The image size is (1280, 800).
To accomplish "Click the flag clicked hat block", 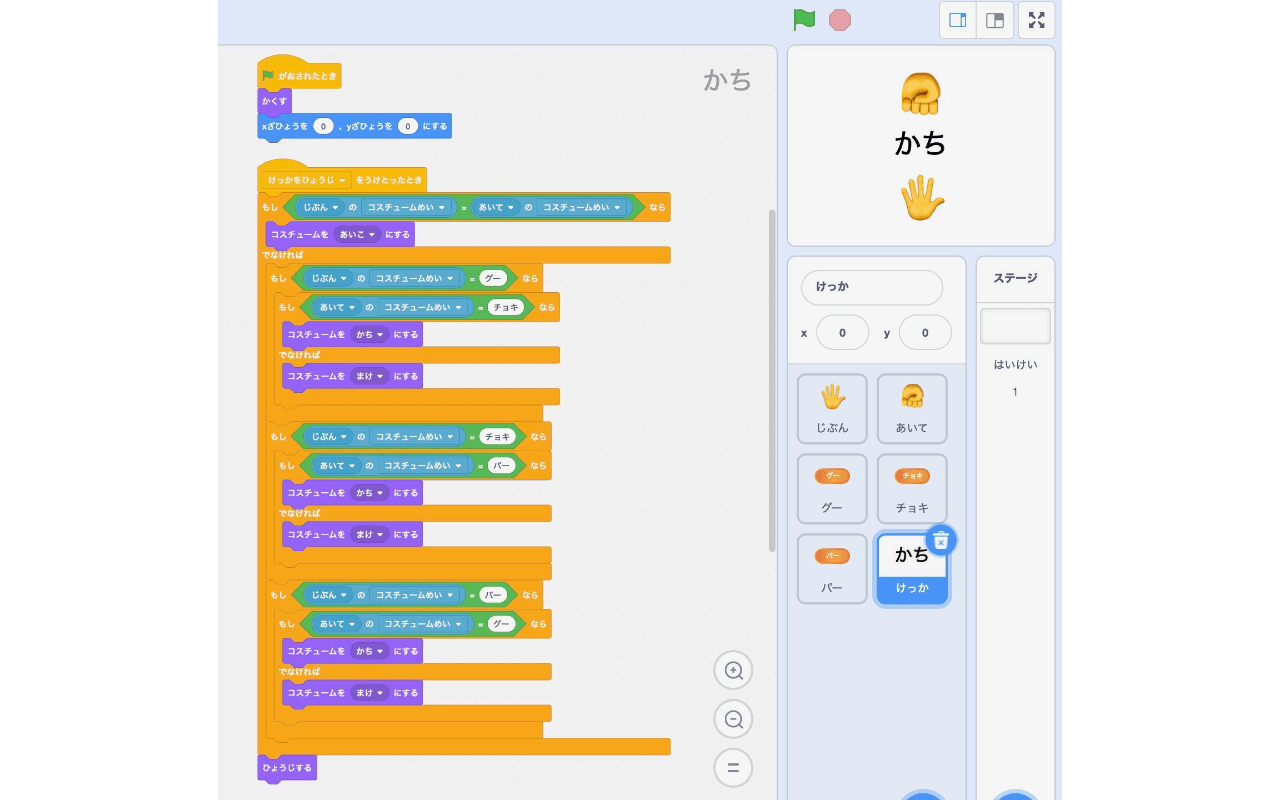I will point(299,75).
